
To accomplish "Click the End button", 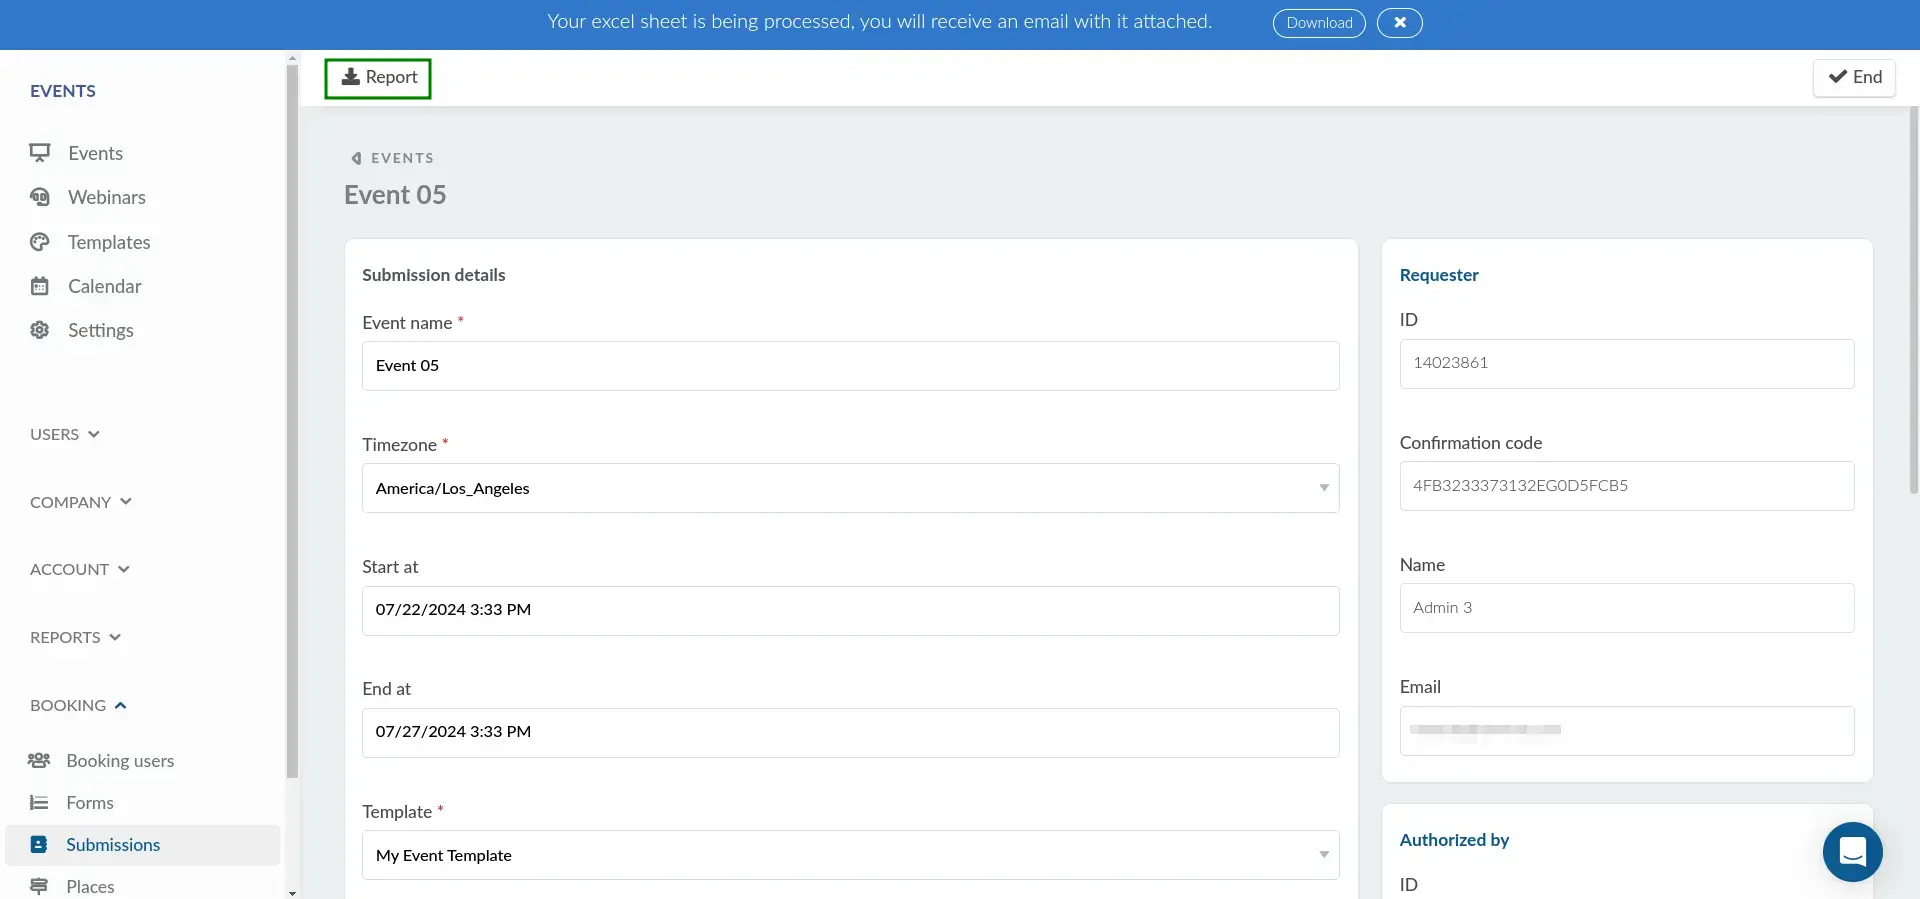I will click(1854, 77).
